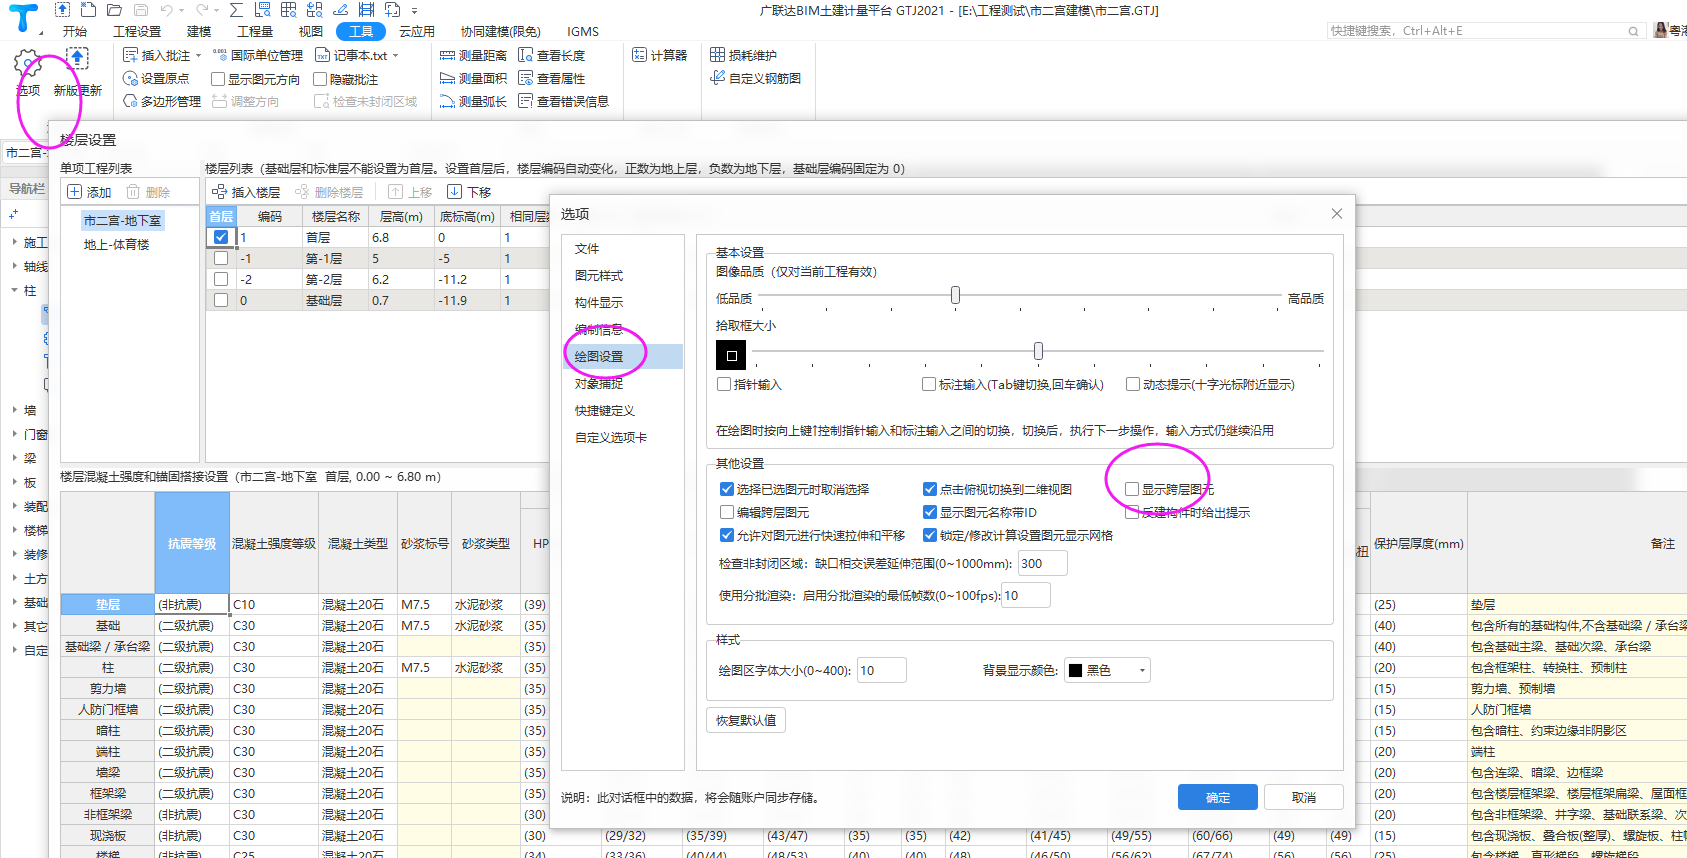The height and width of the screenshot is (858, 1687).
Task: Open quick access toolbar customize arrow
Action: 414,10
